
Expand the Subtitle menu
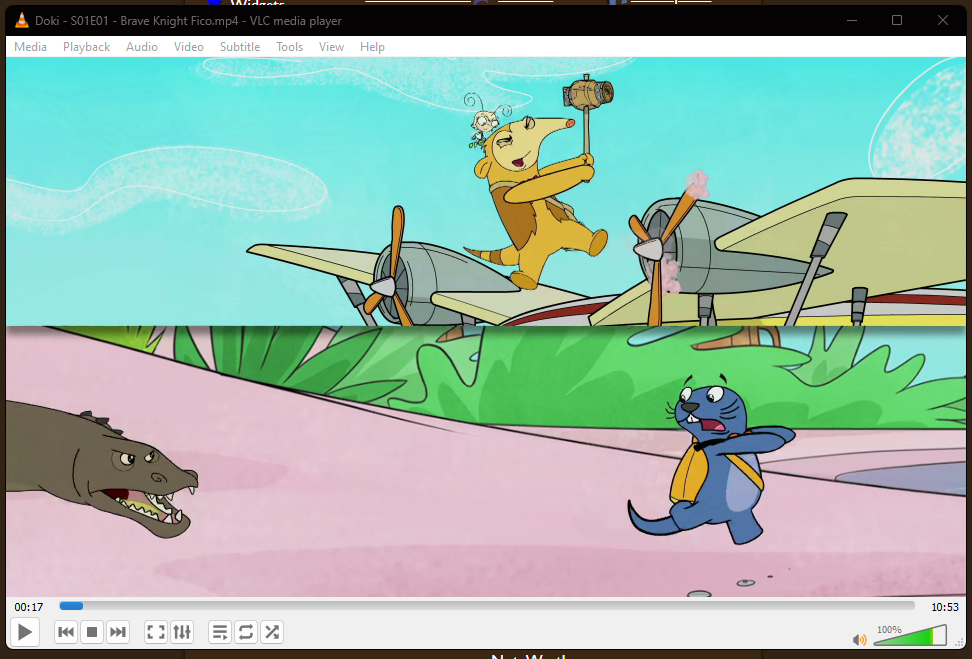click(240, 47)
